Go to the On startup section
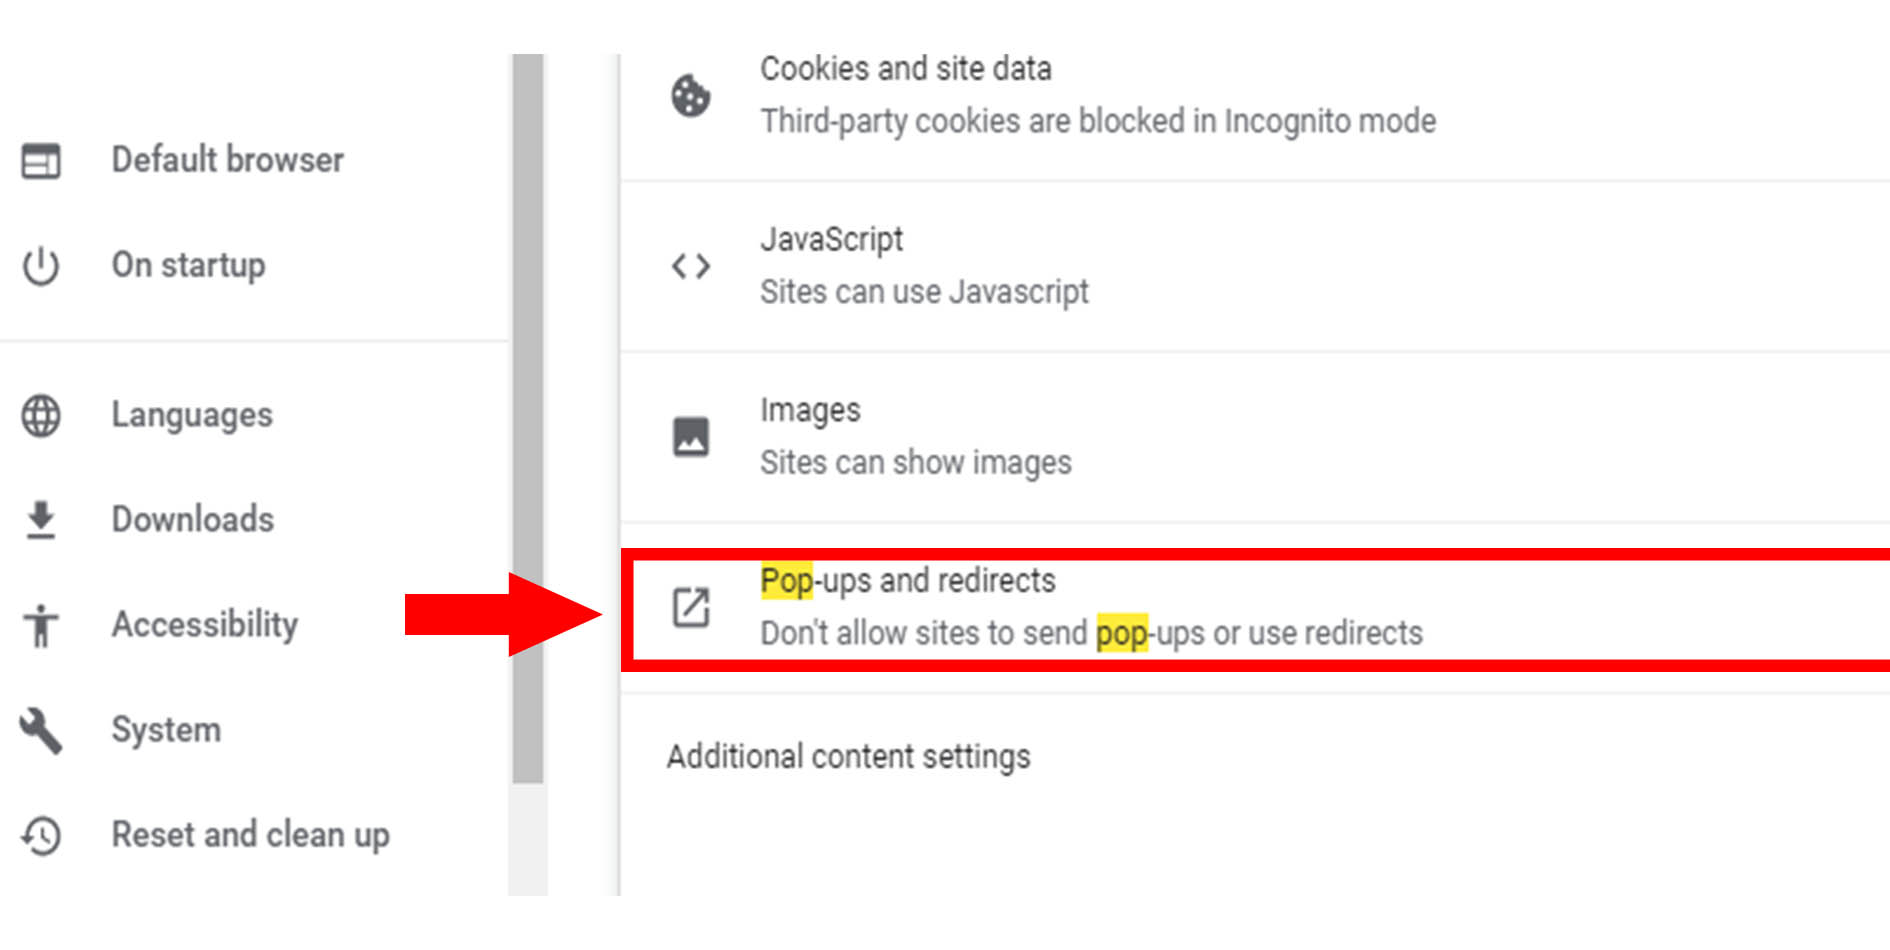 (188, 265)
